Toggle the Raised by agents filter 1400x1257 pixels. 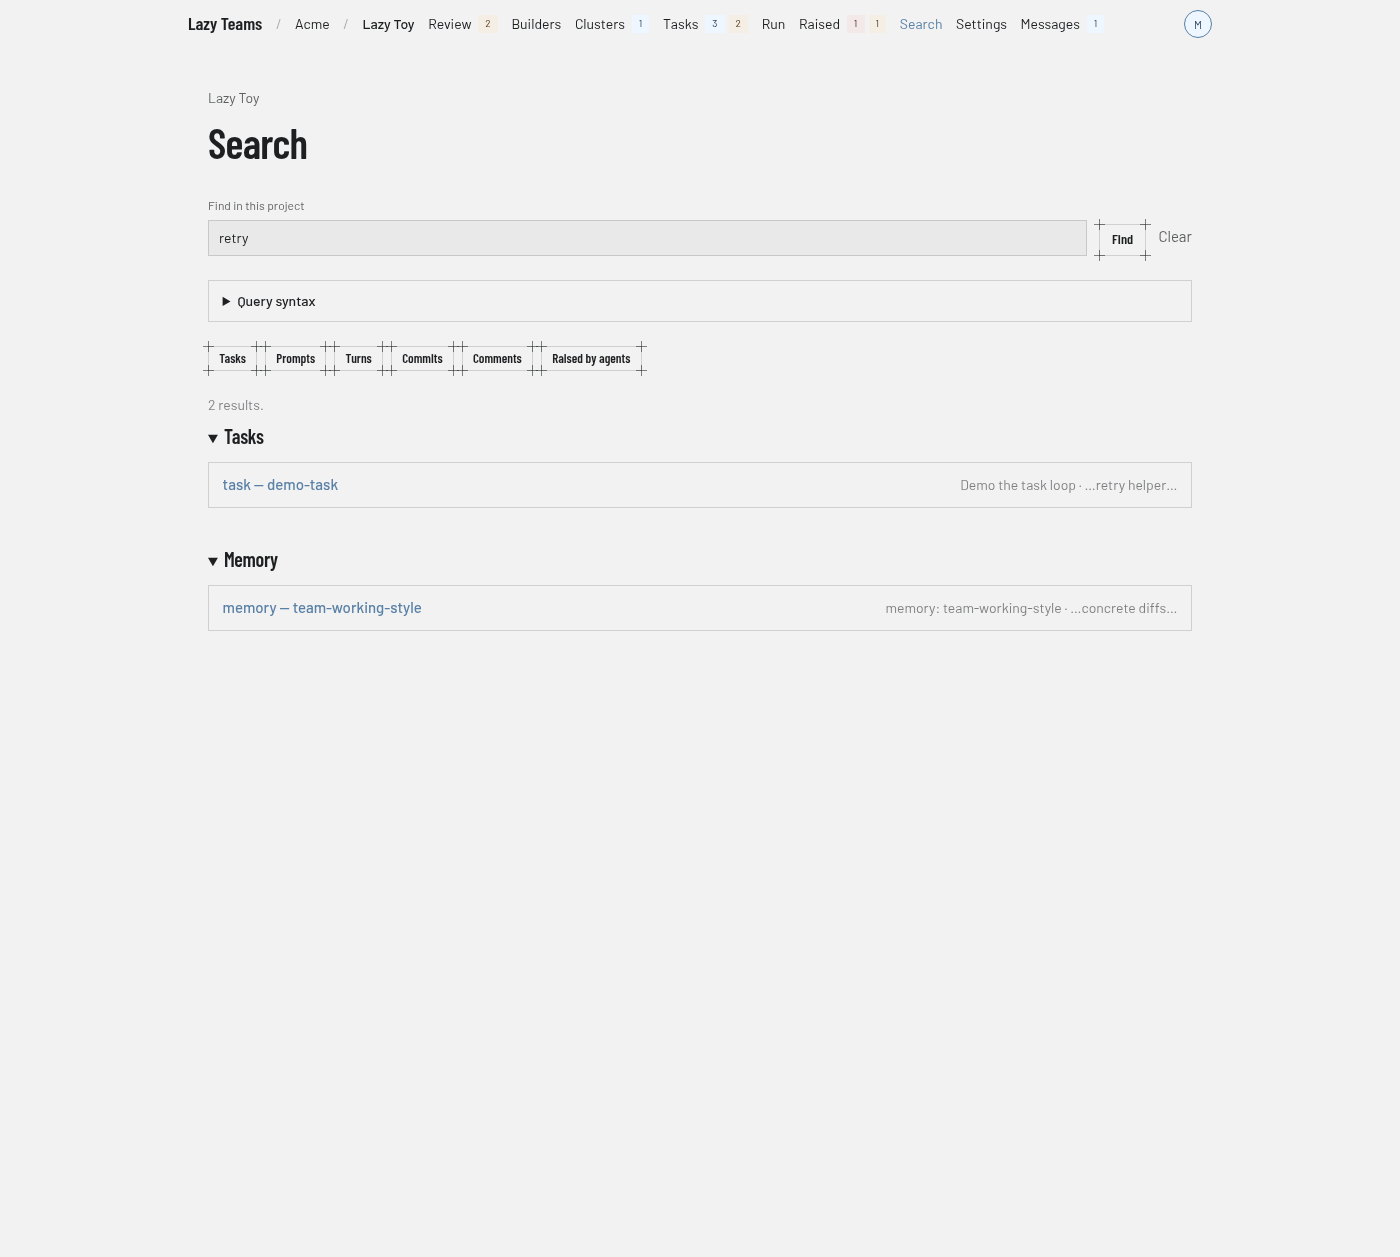coord(591,359)
